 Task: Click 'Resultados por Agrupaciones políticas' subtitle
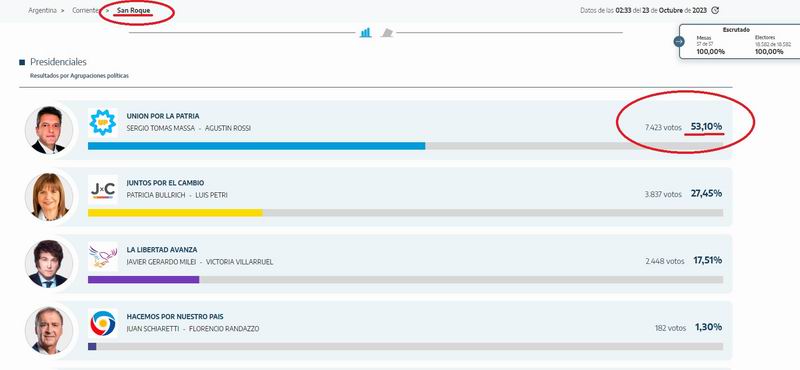80,76
